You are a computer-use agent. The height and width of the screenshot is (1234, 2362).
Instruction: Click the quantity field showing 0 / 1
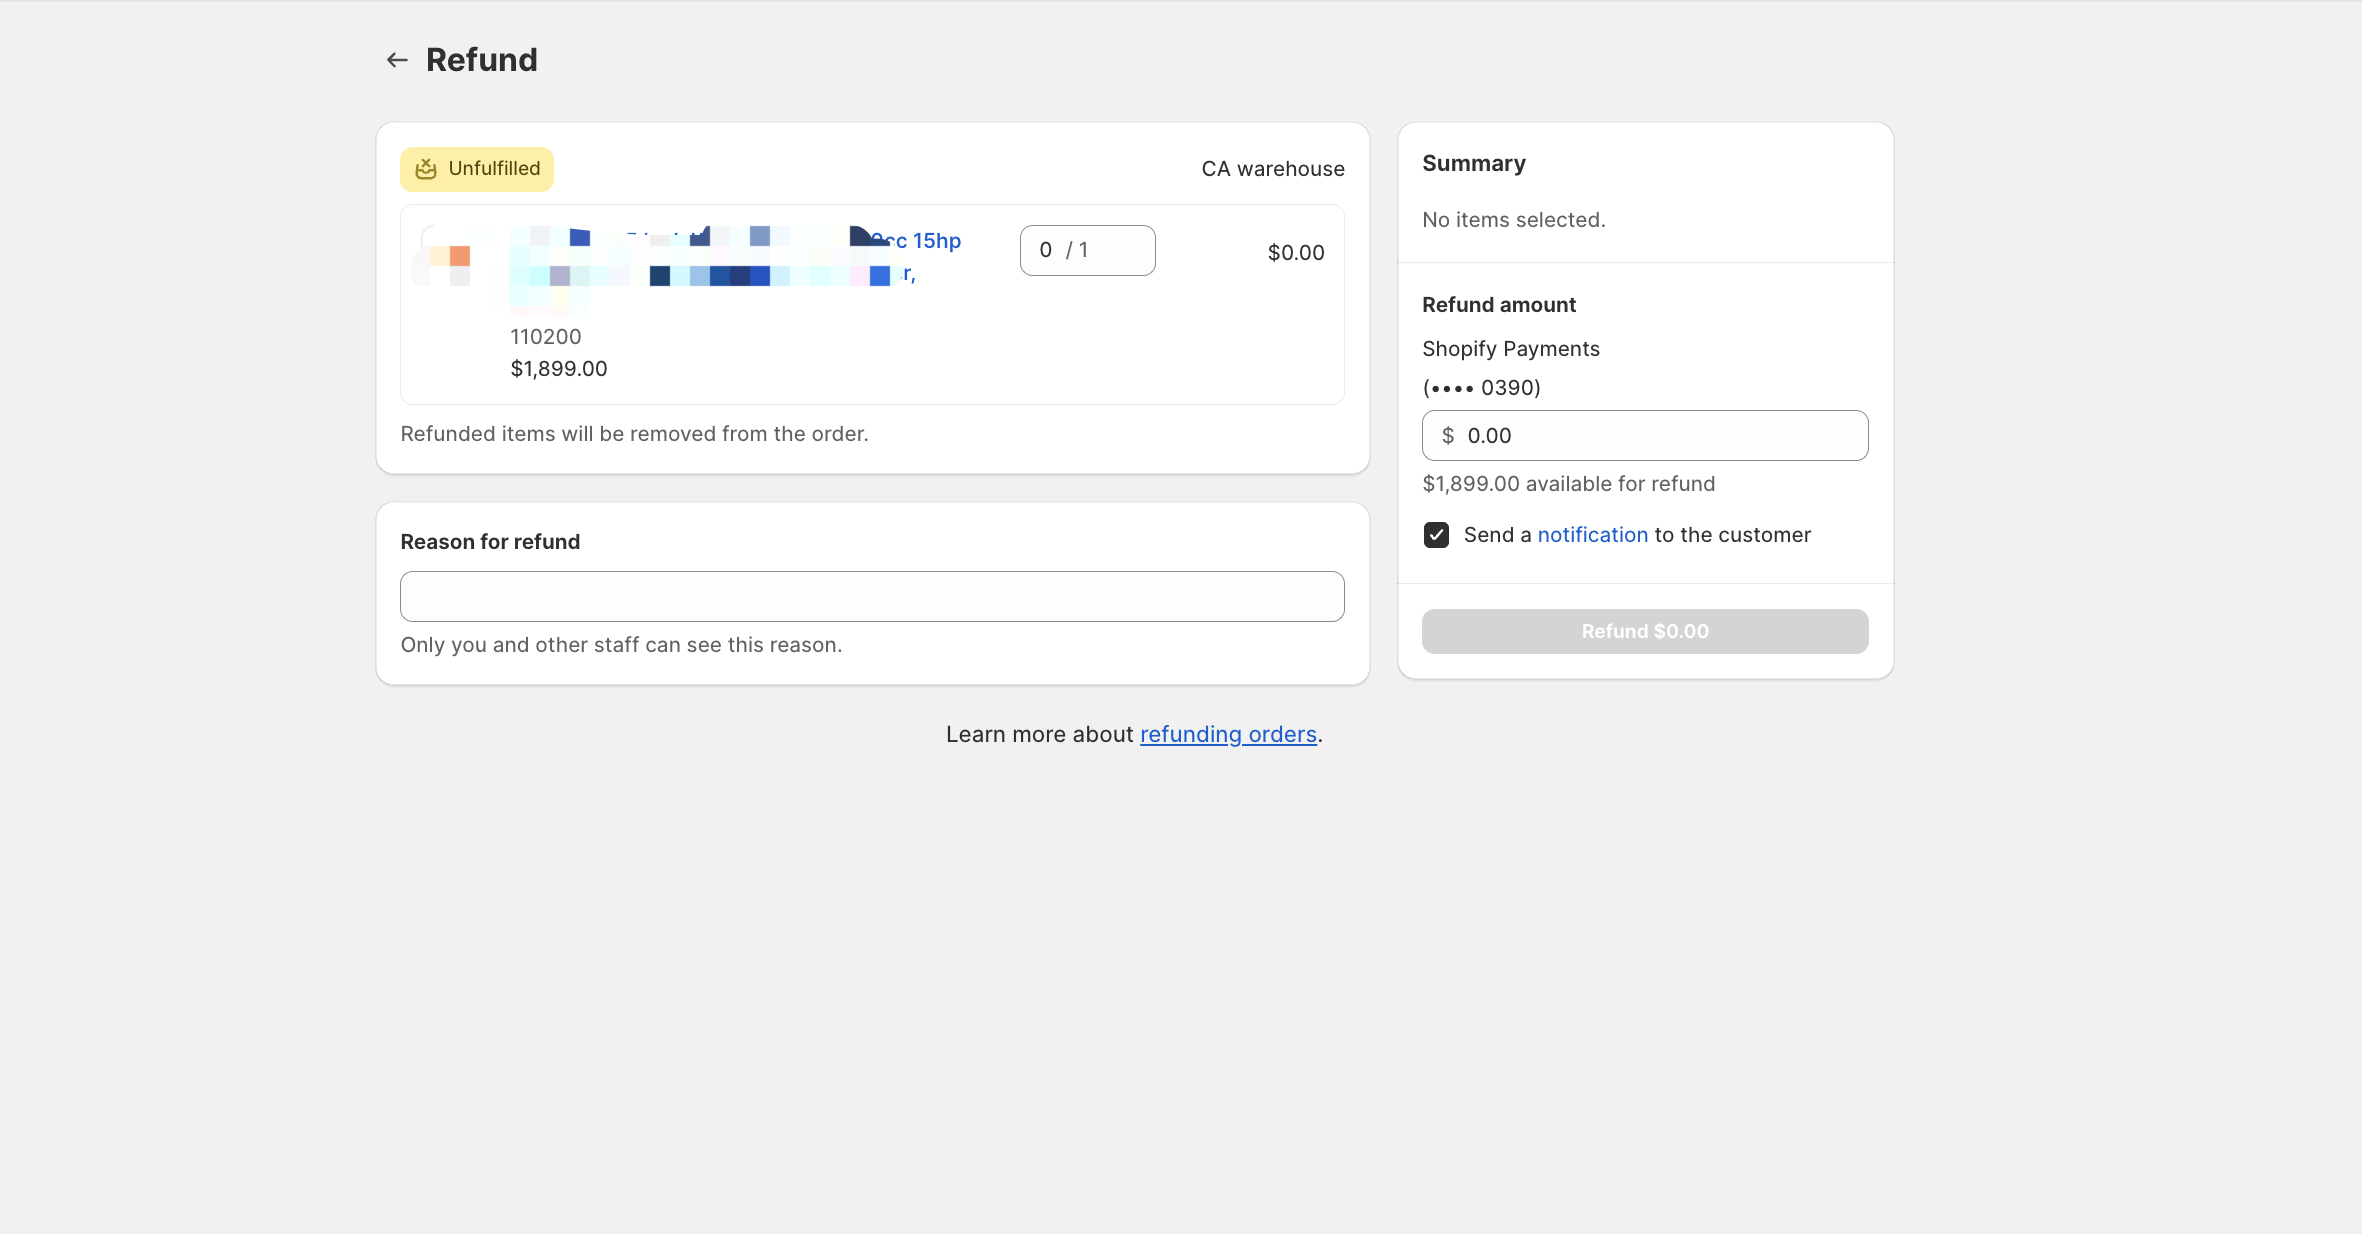[1087, 250]
